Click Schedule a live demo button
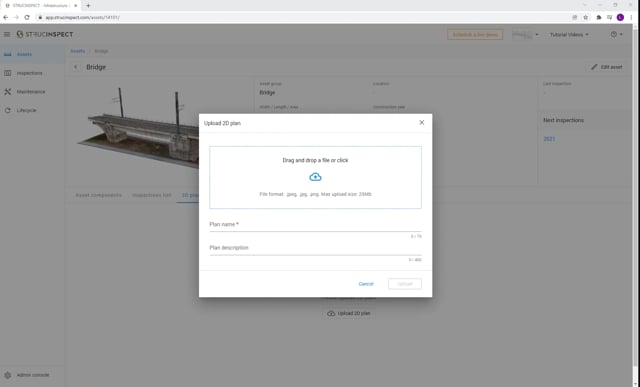 [475, 35]
